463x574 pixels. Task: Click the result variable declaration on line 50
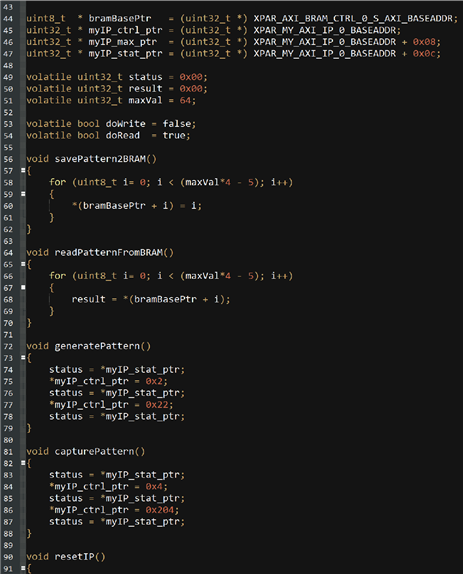coord(145,89)
